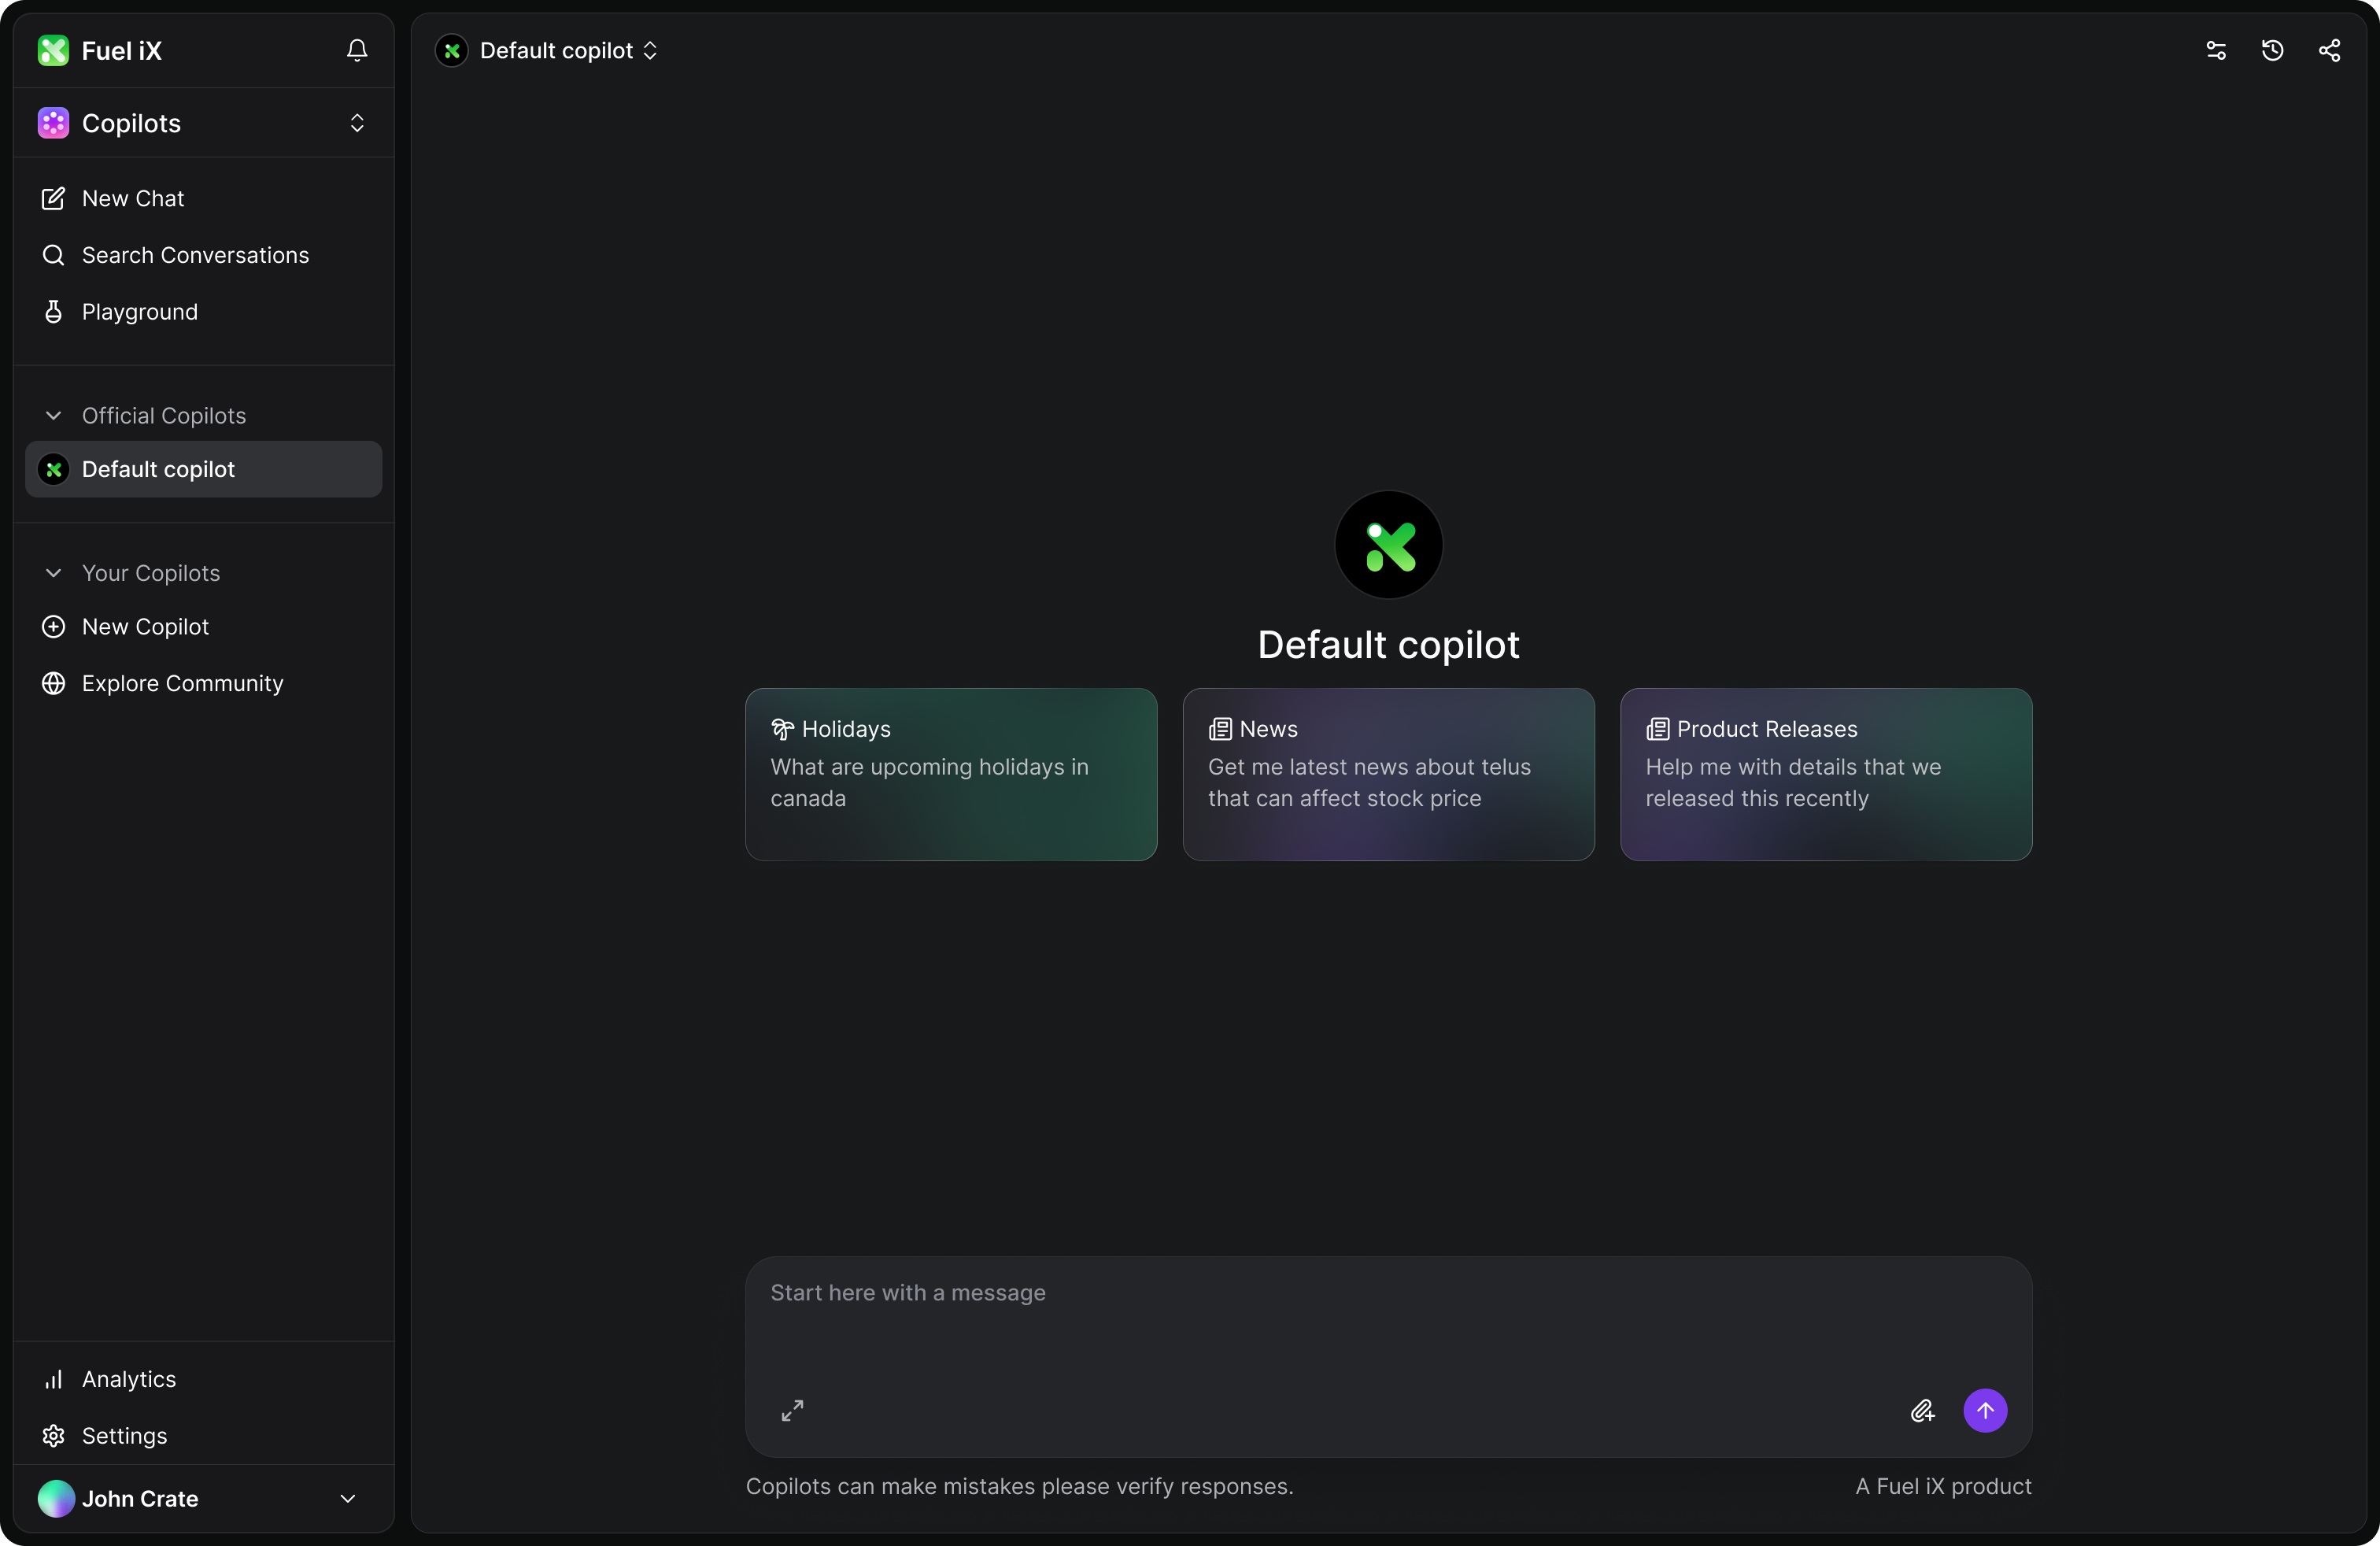Click the search magnifier icon
Screen dimensions: 2380x1546
(53, 255)
